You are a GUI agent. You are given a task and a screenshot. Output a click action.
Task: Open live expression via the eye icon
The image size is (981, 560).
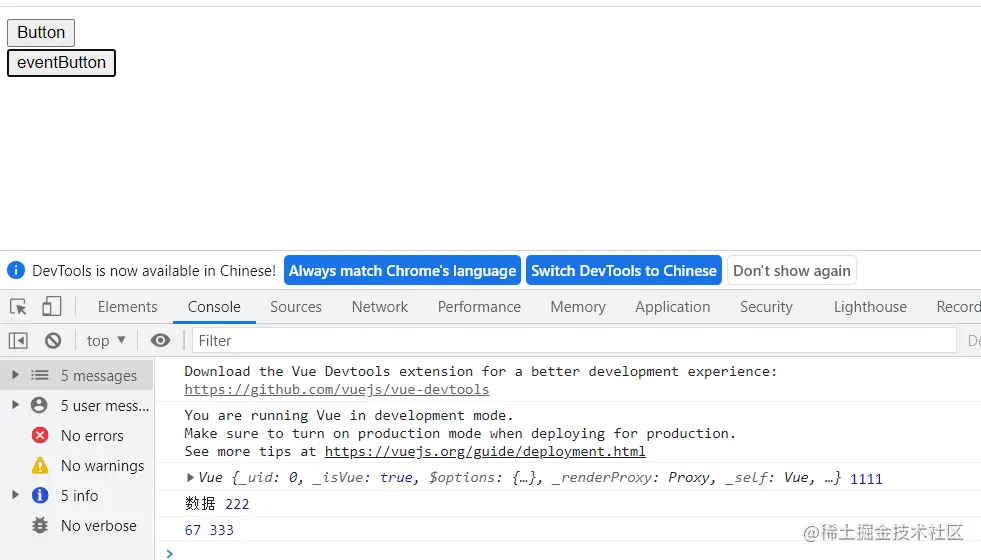tap(160, 340)
